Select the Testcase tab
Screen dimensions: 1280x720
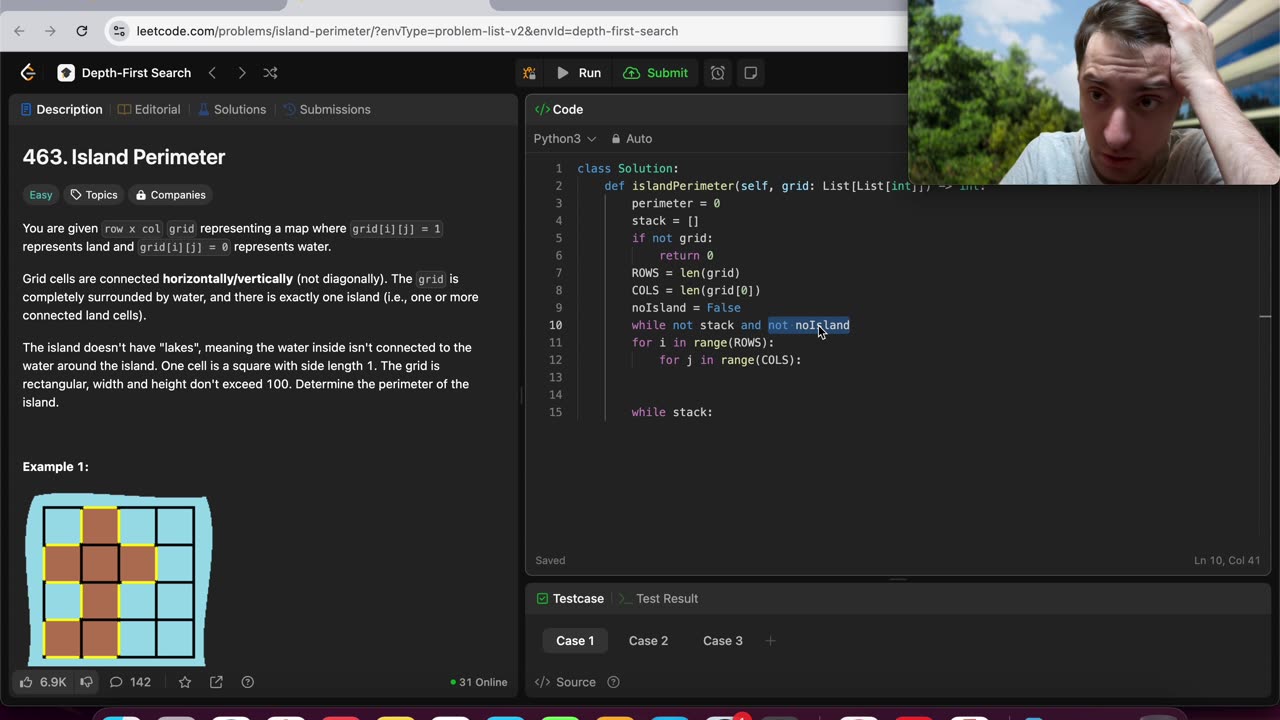(570, 598)
